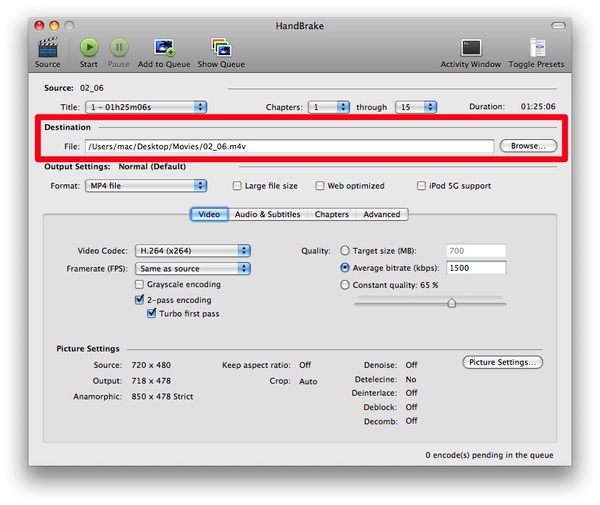This screenshot has width=600, height=505.
Task: Uncheck the 2-pass encoding checkbox
Action: pos(139,300)
